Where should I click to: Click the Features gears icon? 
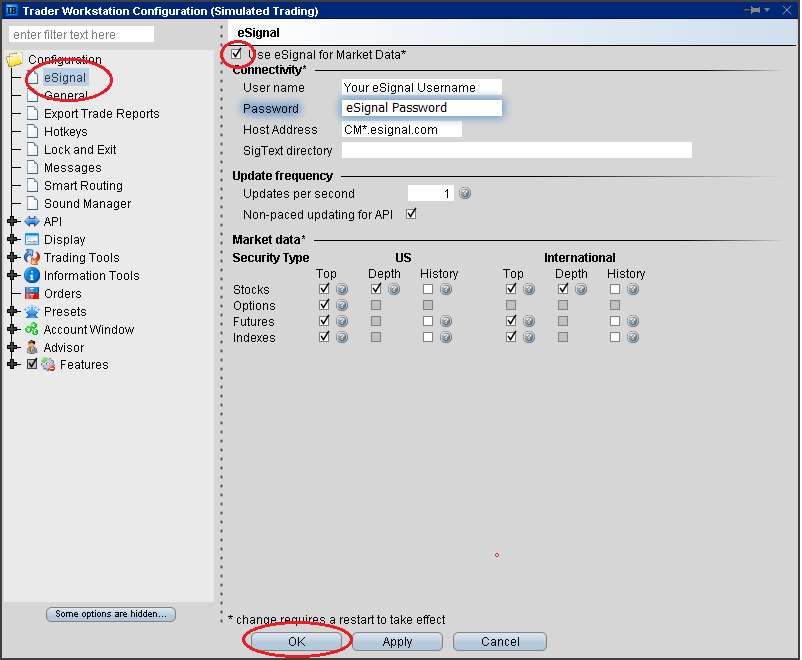pyautogui.click(x=48, y=364)
